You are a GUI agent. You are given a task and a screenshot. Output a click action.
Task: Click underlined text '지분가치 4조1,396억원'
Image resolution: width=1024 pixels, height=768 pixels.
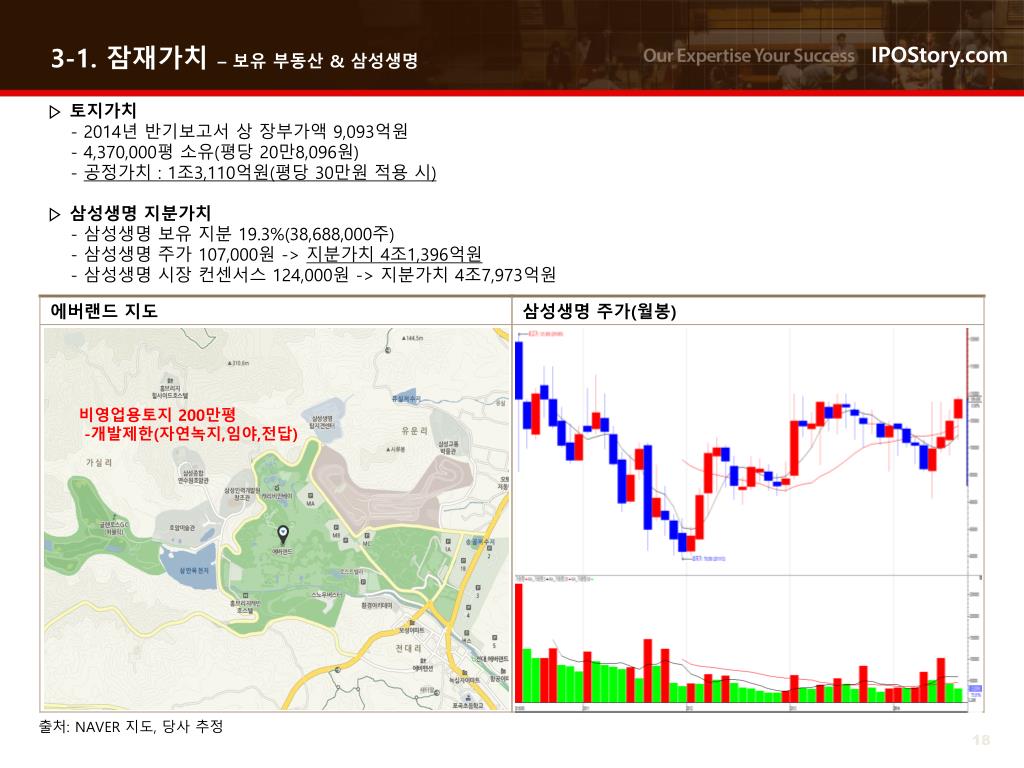pos(394,254)
